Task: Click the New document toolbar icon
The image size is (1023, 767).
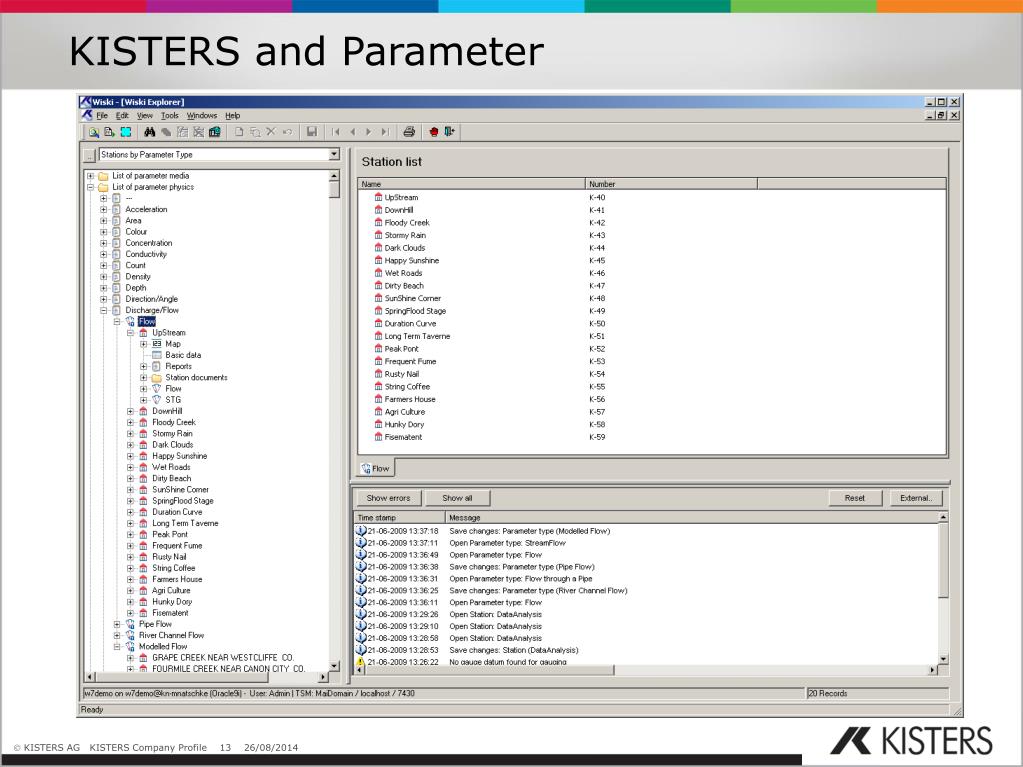Action: (239, 132)
